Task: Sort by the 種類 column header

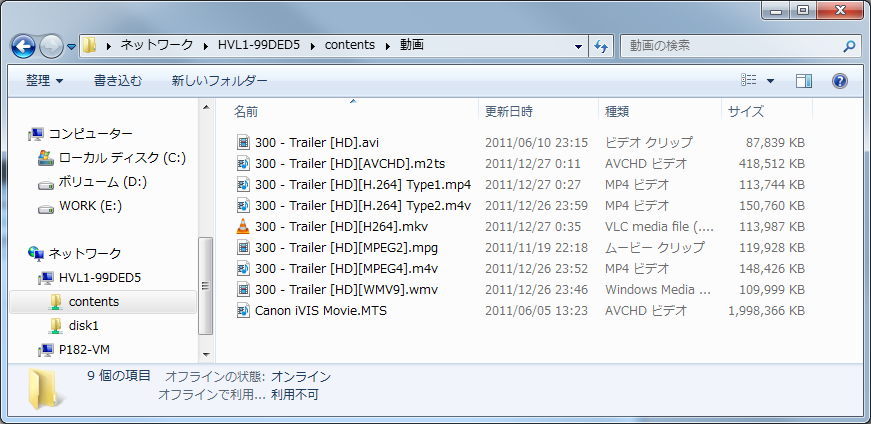Action: click(660, 112)
